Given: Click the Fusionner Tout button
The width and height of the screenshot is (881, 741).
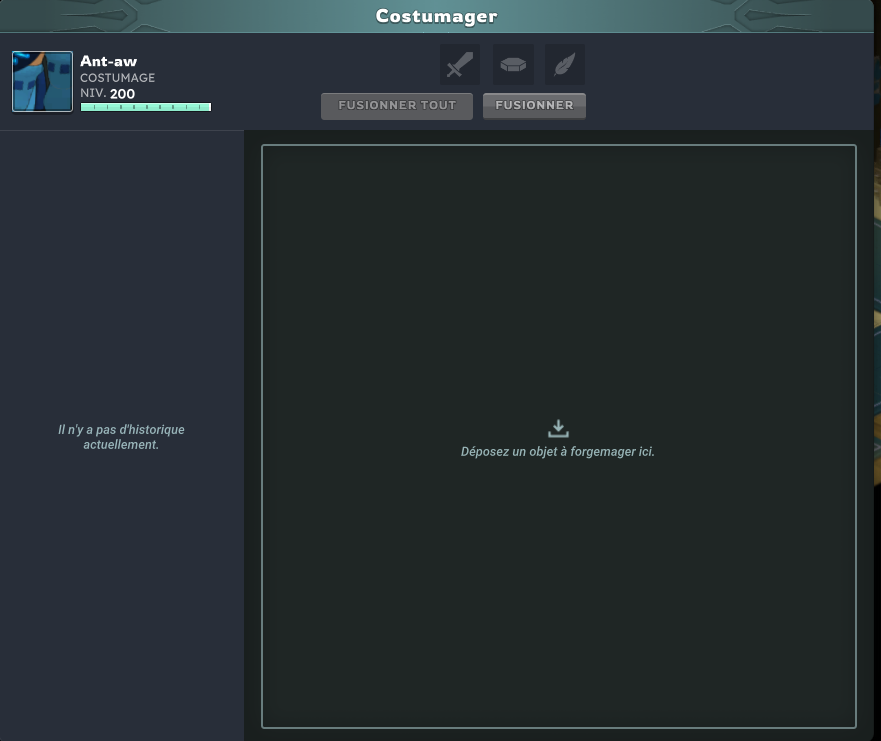Looking at the screenshot, I should tap(397, 106).
